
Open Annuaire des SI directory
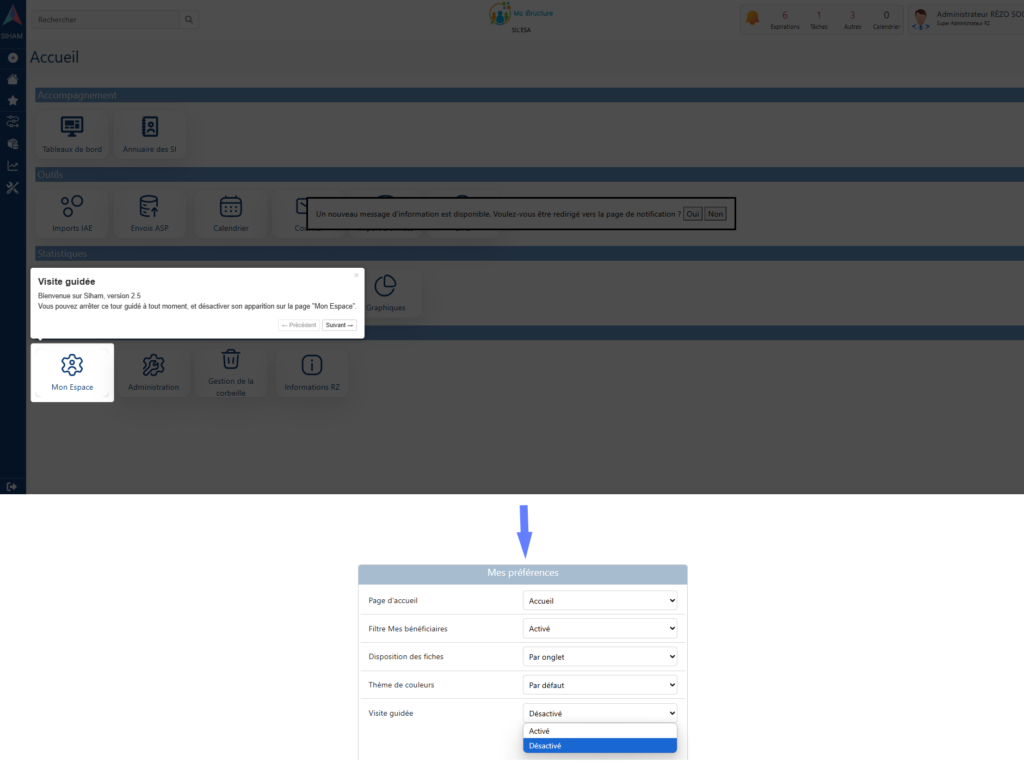[150, 134]
